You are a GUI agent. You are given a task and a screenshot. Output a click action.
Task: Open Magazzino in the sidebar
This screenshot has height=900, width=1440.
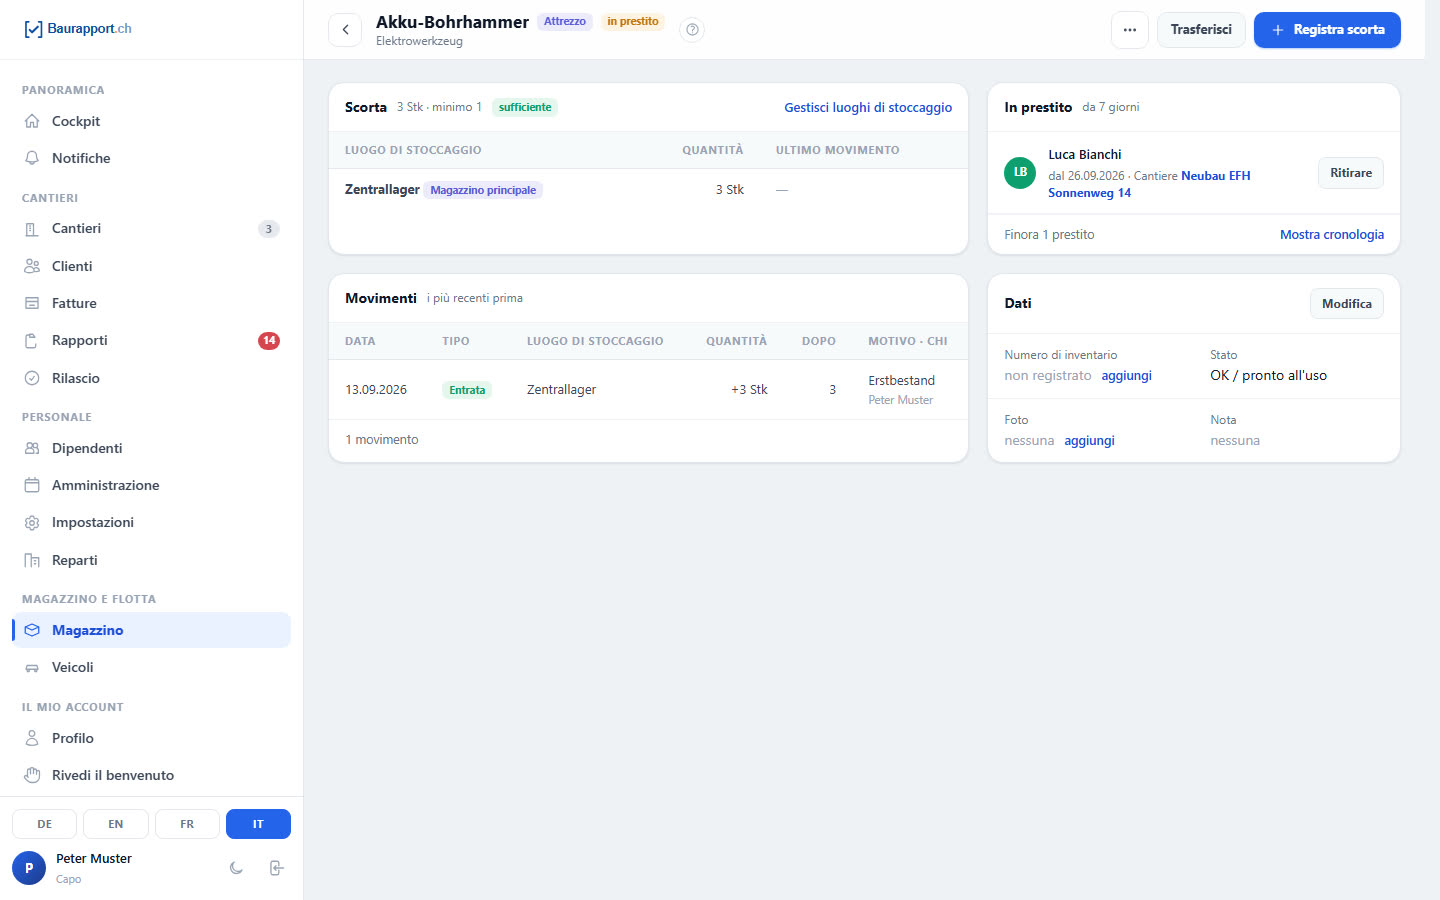[x=152, y=630]
